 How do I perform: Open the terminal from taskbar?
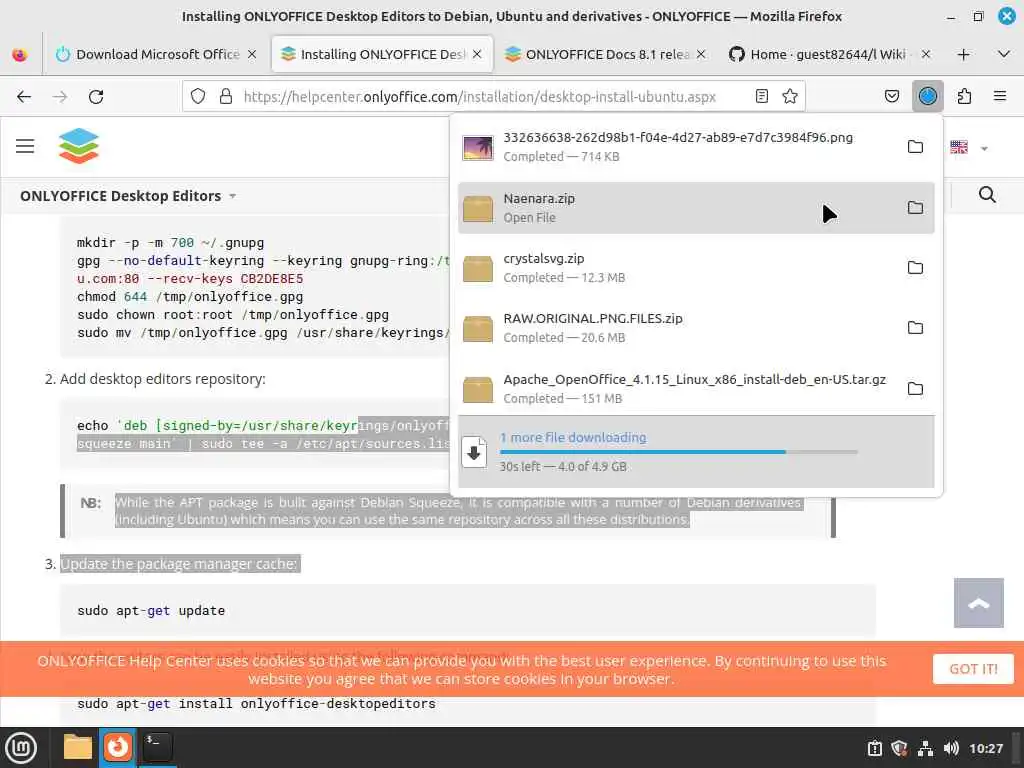tap(157, 747)
